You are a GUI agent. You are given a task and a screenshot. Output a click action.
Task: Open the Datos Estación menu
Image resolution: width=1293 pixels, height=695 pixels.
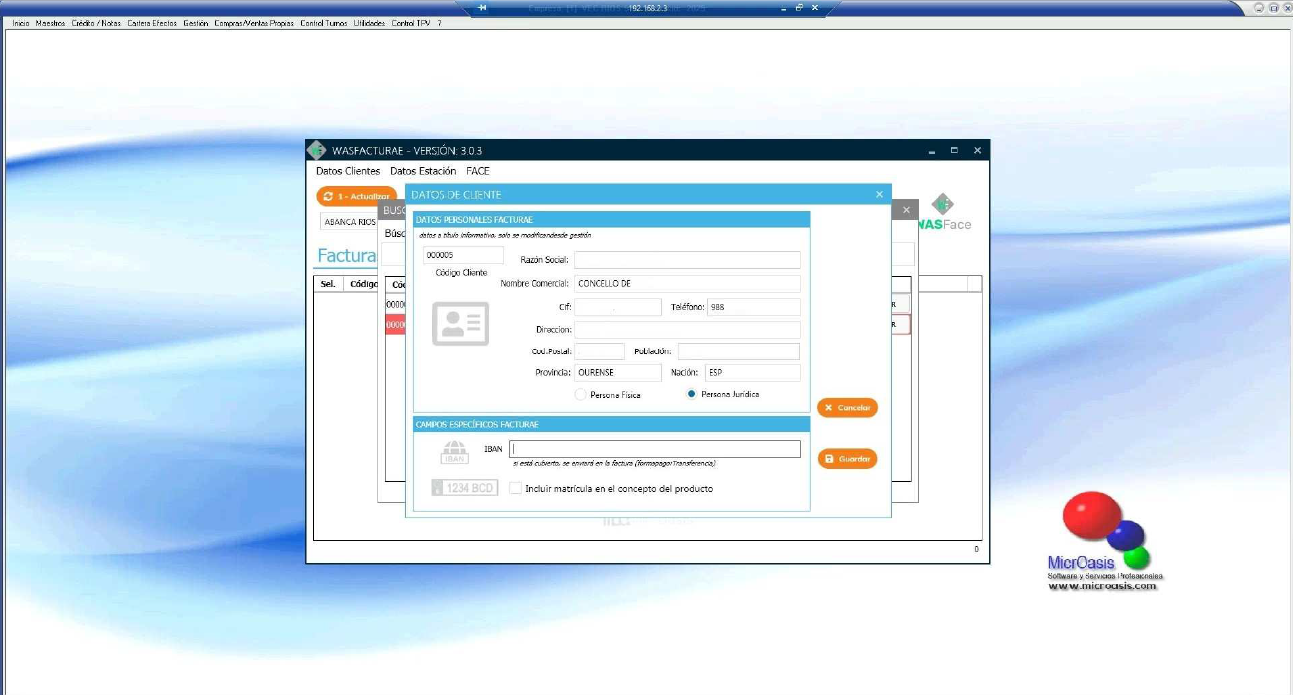click(x=423, y=171)
